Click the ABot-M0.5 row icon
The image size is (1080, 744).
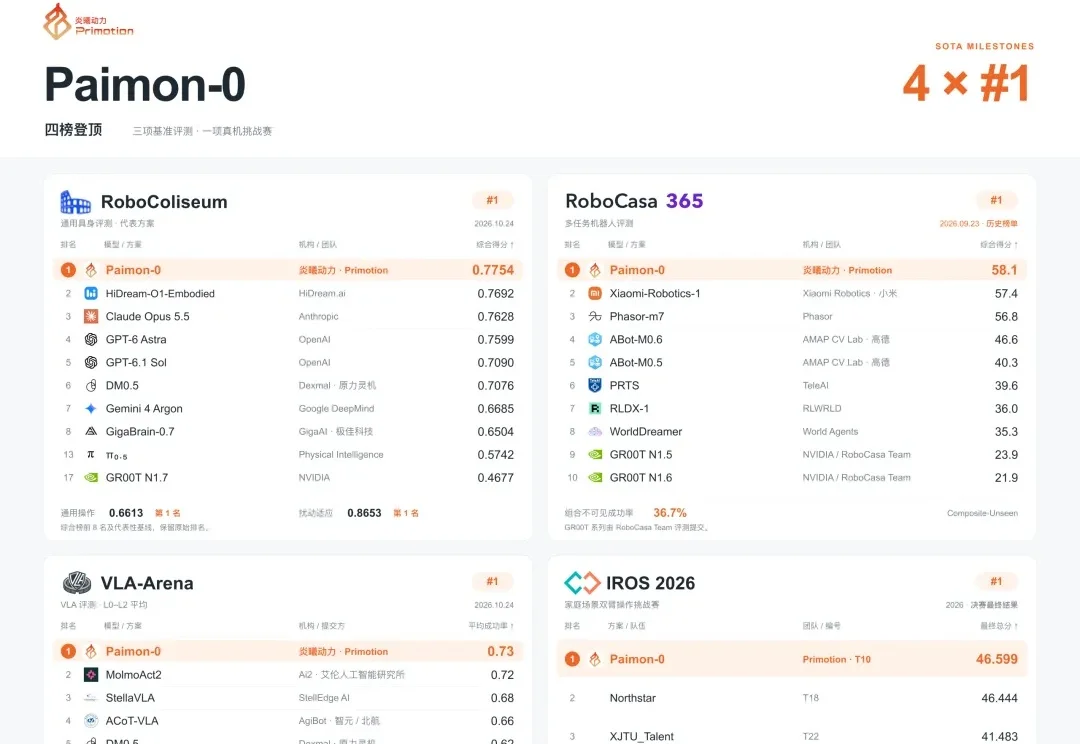point(595,362)
